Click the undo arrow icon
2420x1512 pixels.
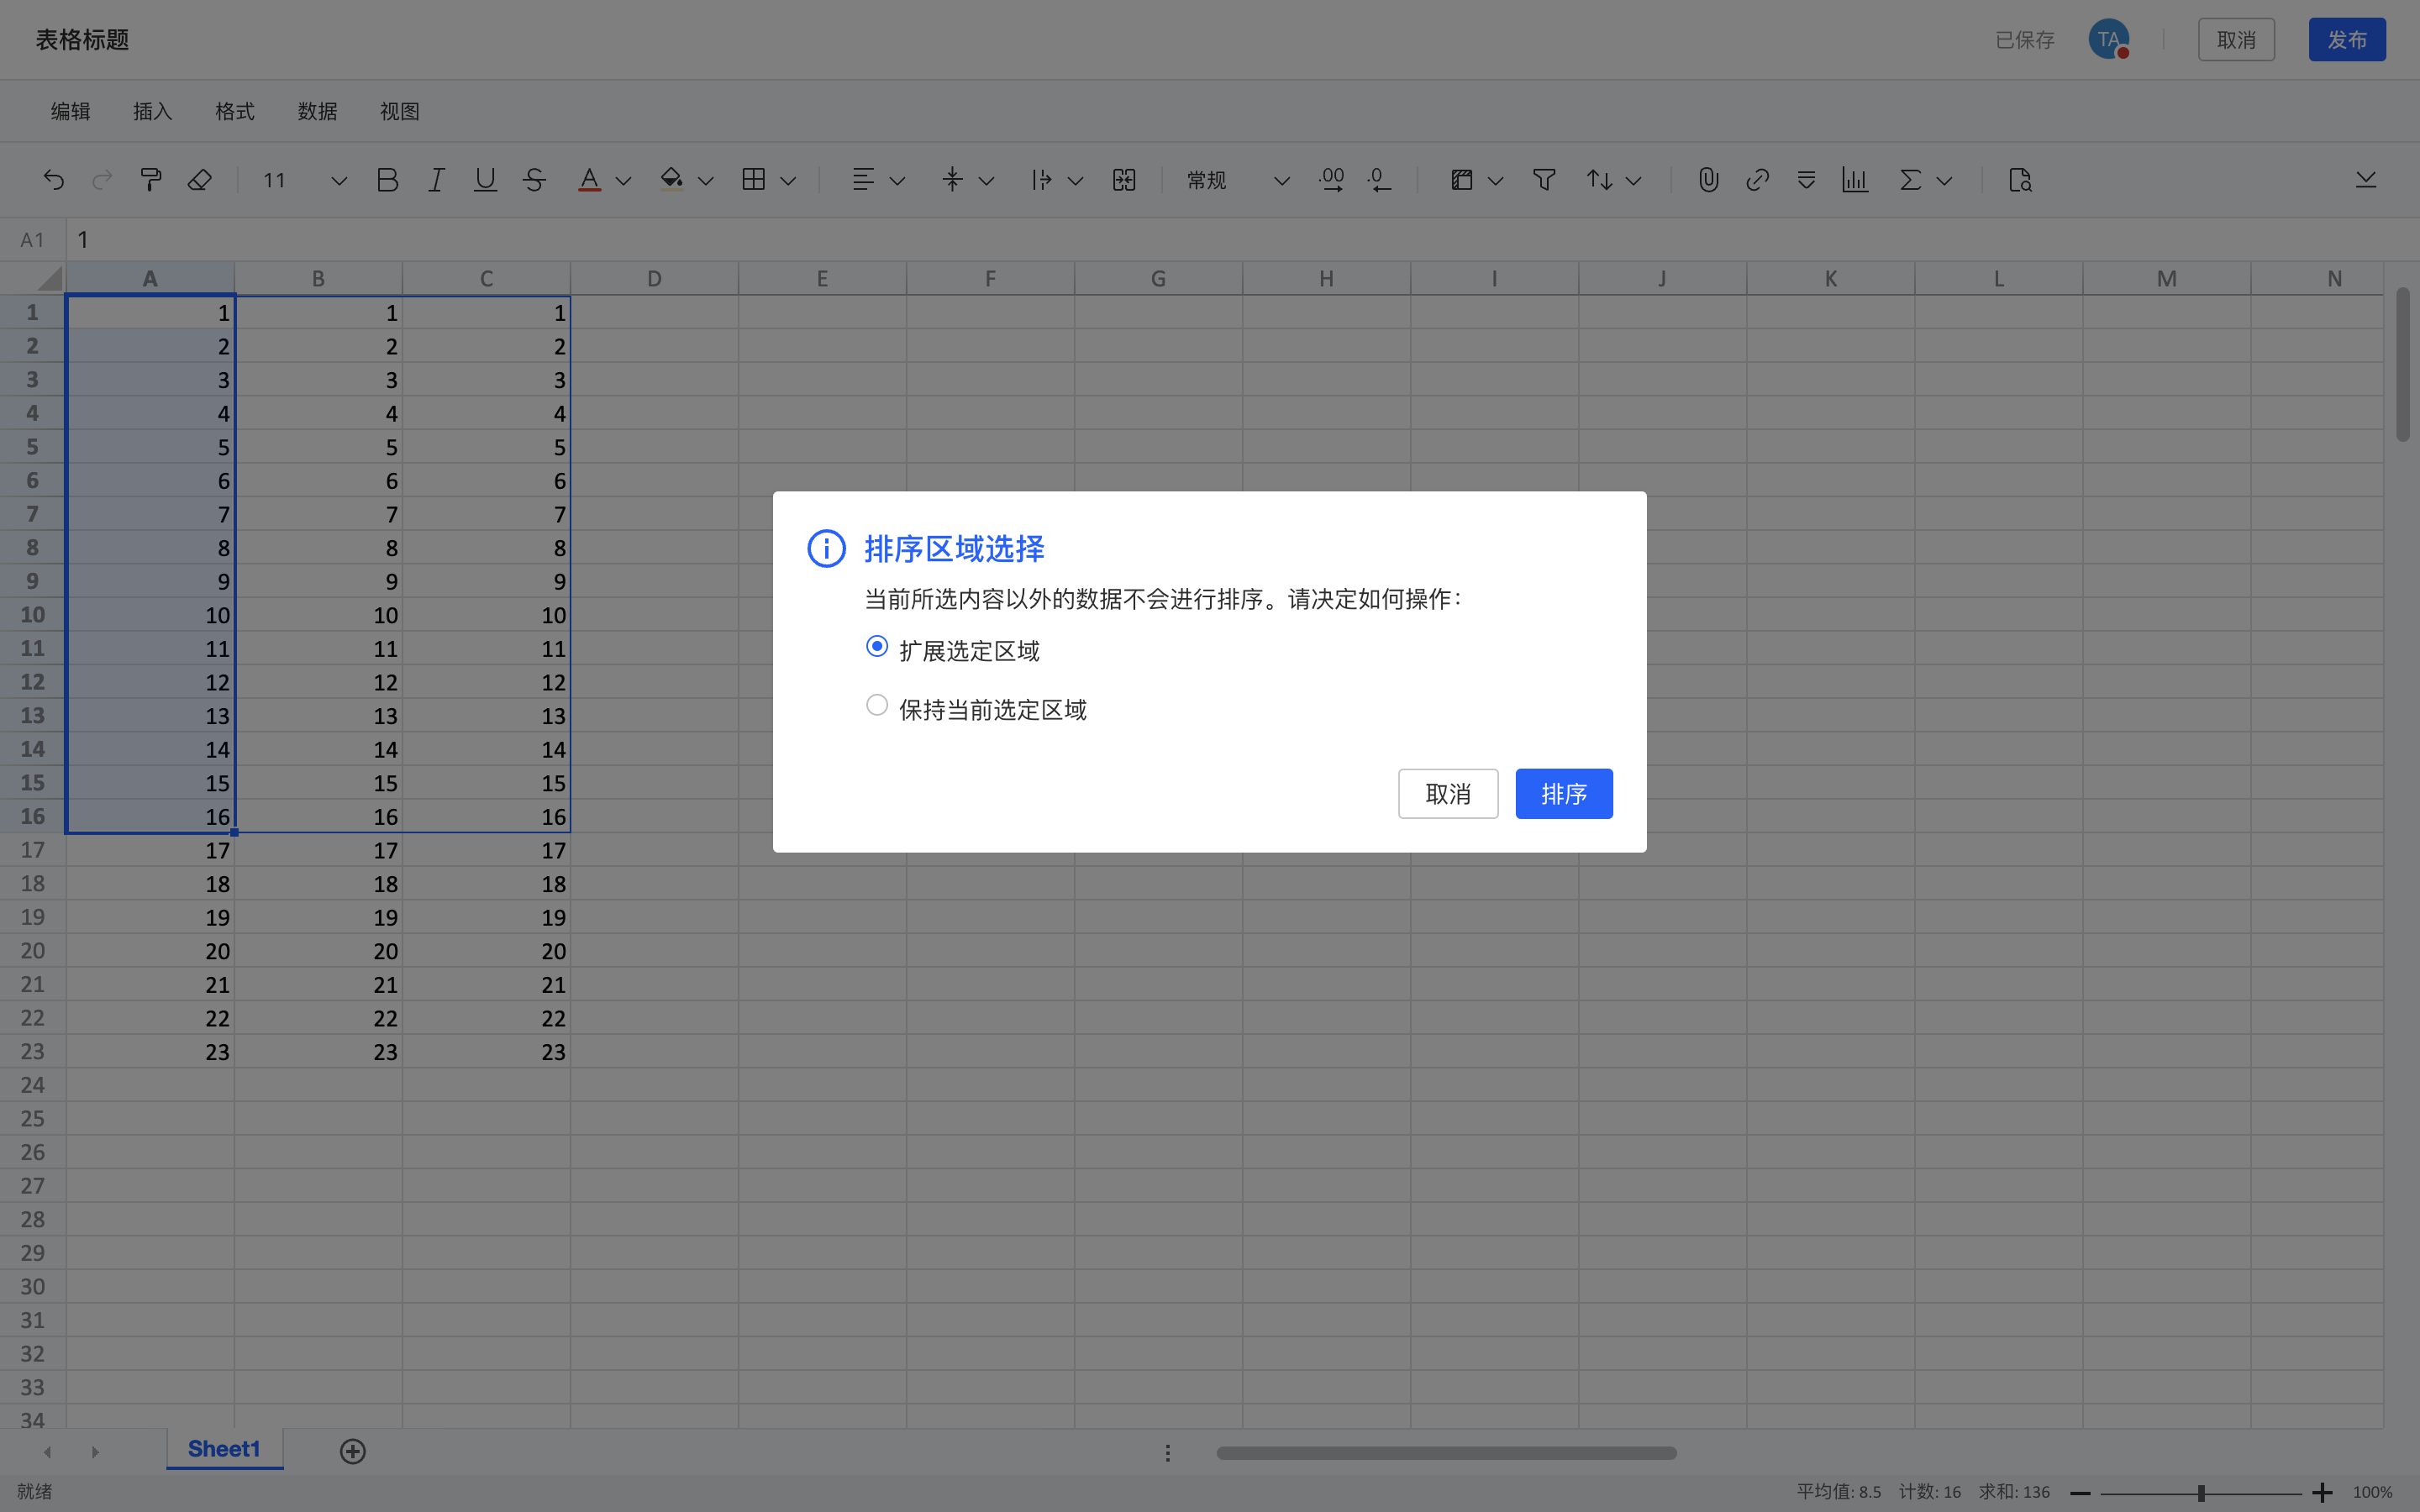(54, 180)
